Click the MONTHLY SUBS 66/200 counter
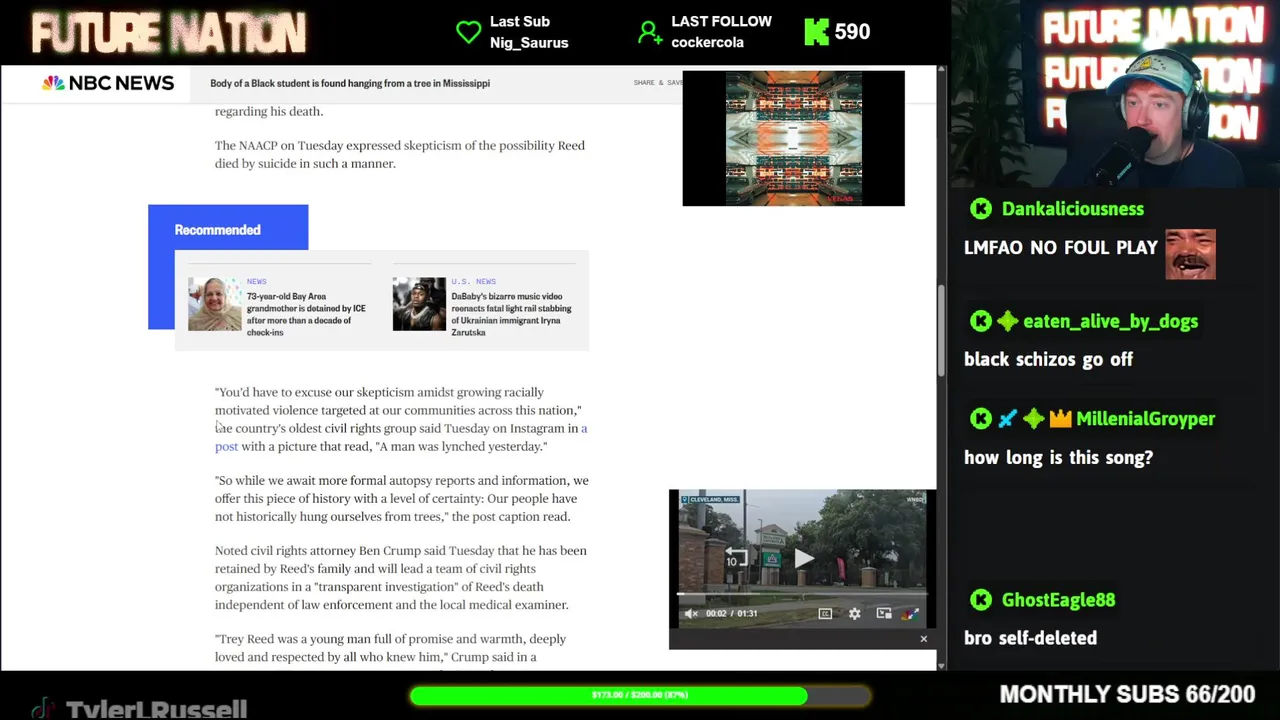 [x=1127, y=694]
